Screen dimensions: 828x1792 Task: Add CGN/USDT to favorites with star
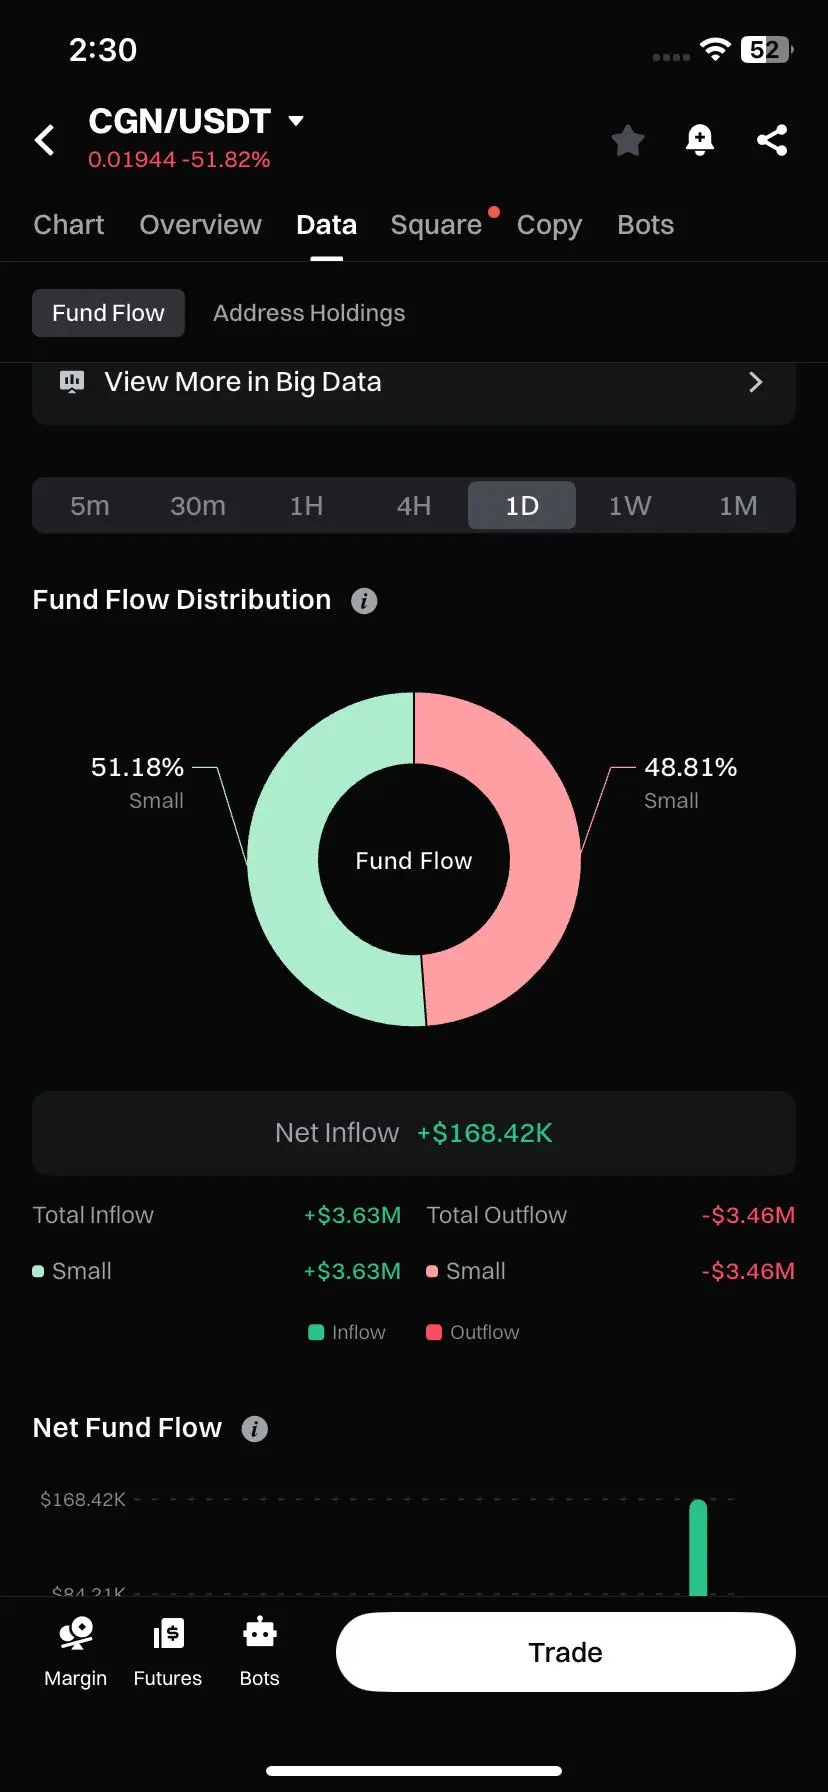tap(627, 140)
